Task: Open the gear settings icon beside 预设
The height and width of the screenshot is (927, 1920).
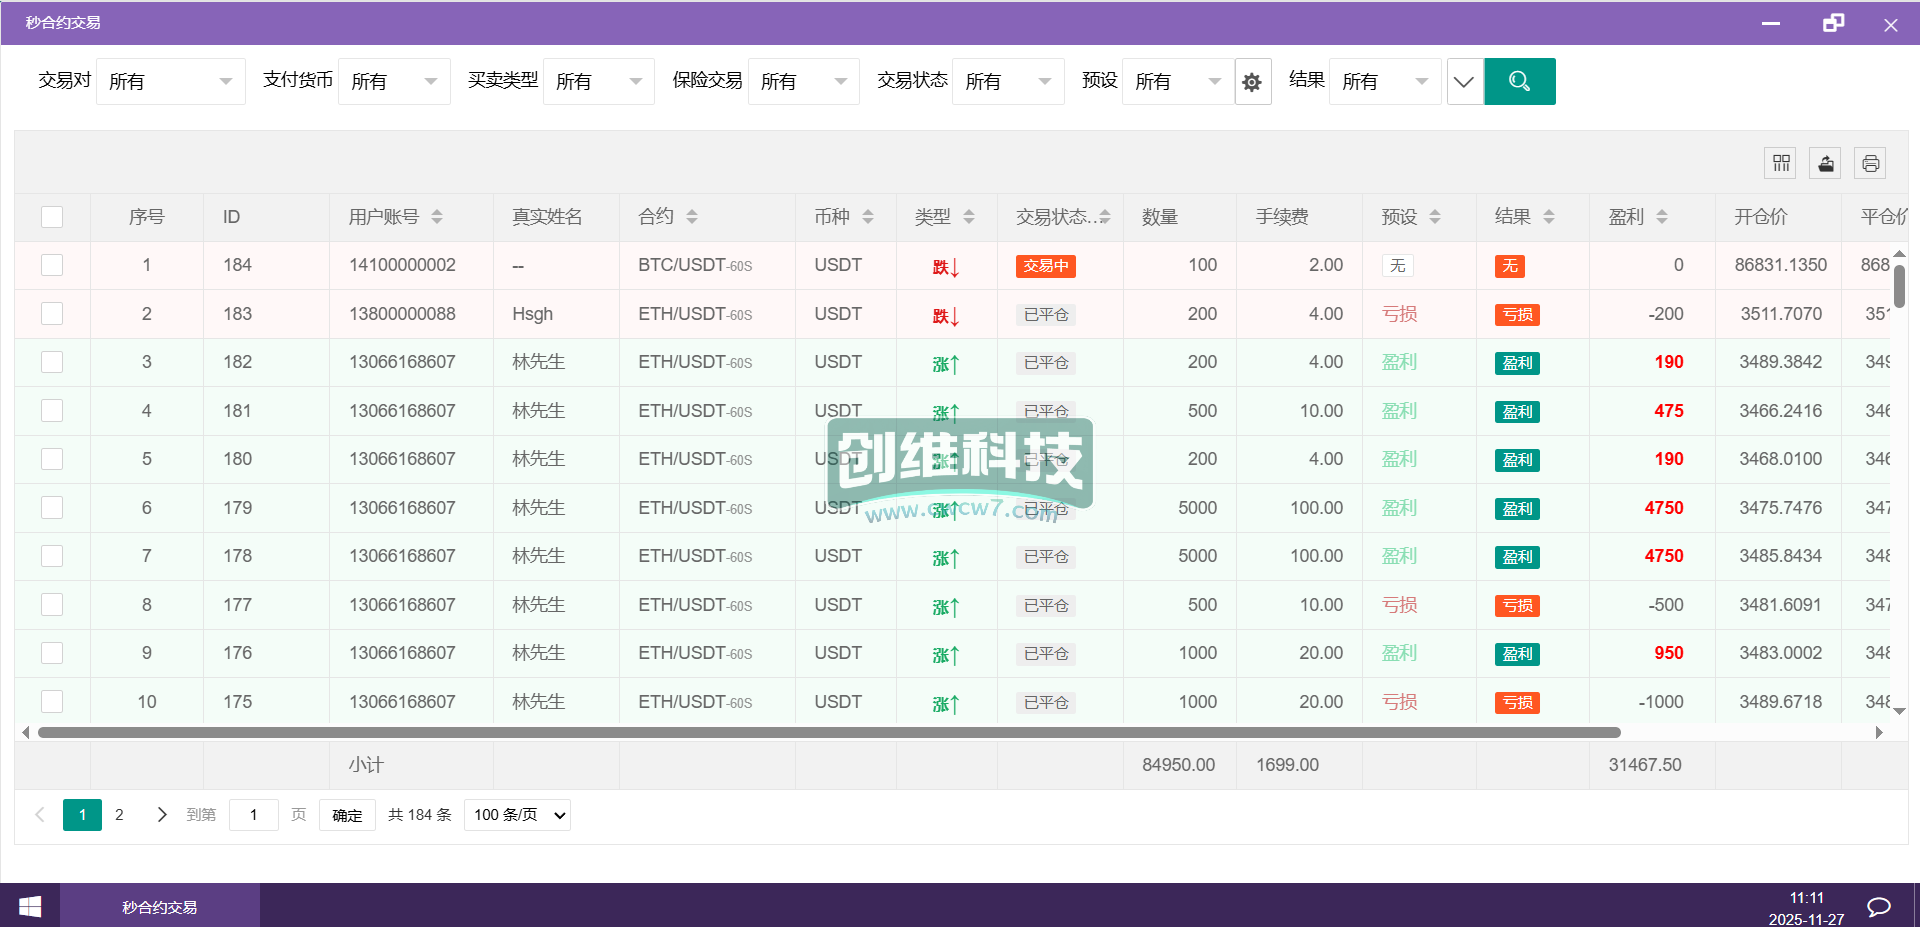Action: click(x=1252, y=82)
